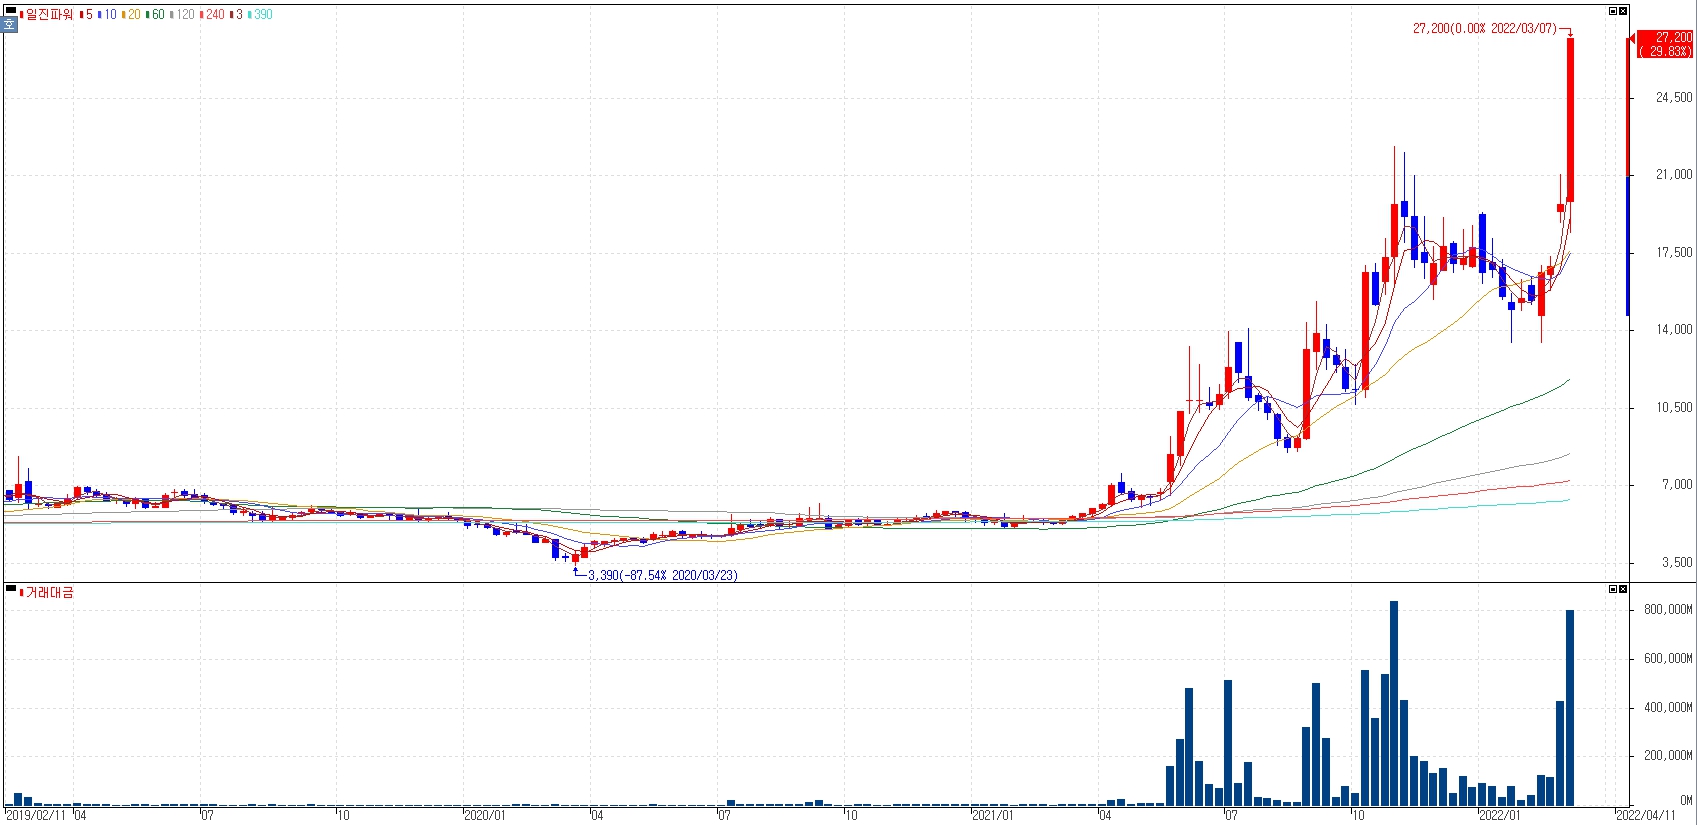Select the 일진파워 series label

point(47,15)
